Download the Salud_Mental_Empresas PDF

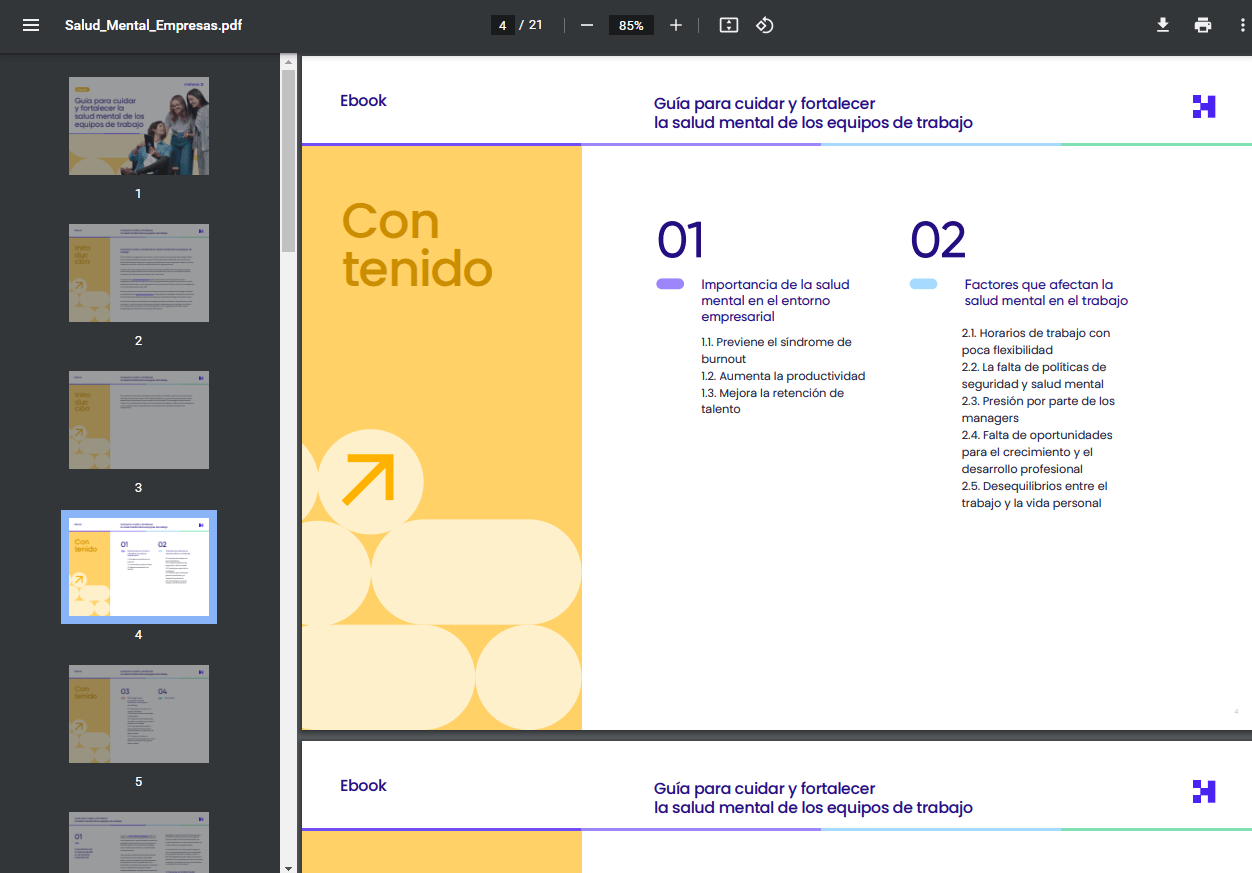click(x=1162, y=25)
